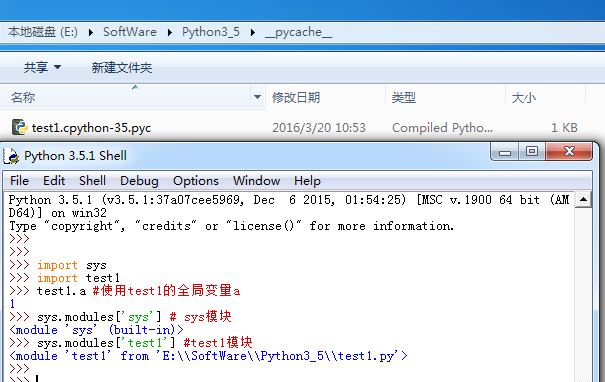The image size is (605, 382).
Task: Open the 名称 column filter dropdown arrow
Action: (x=257, y=97)
